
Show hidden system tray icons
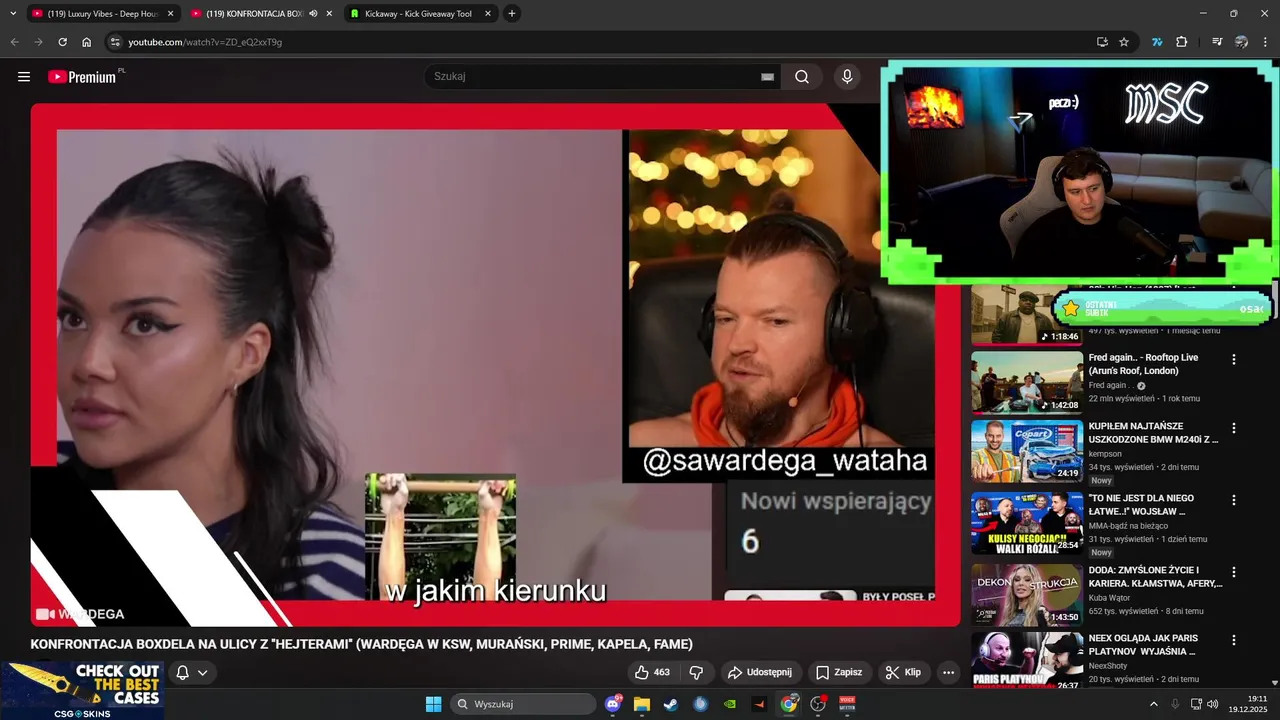coord(1154,704)
